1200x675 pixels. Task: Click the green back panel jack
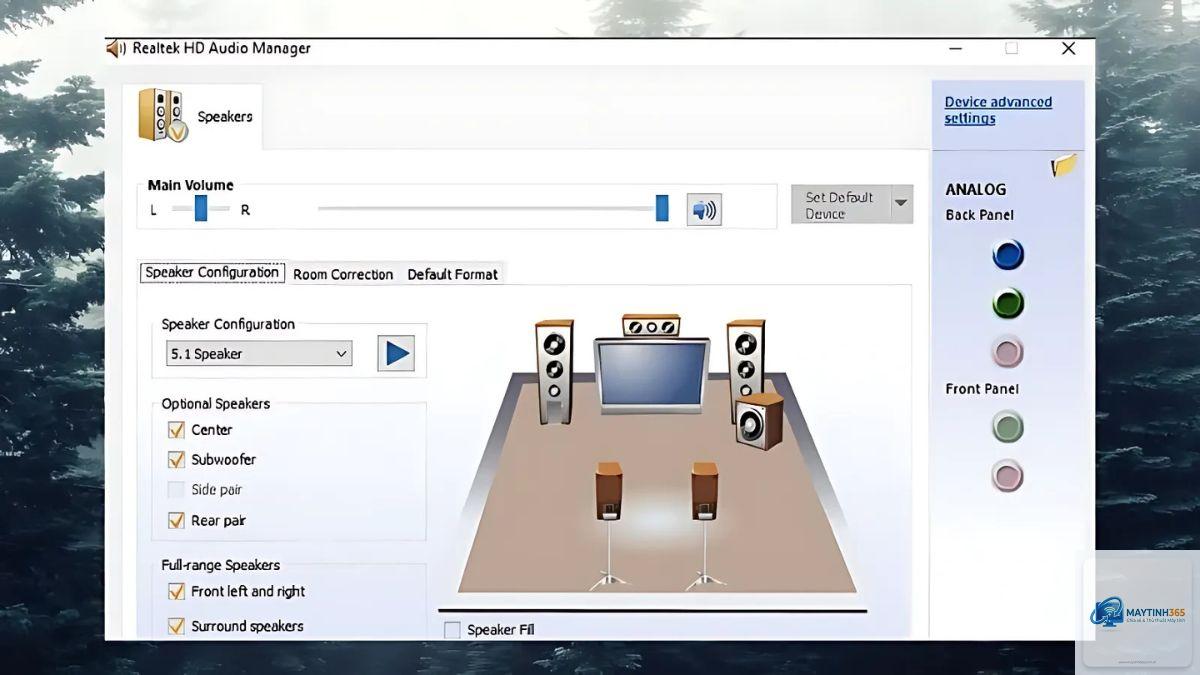[x=1008, y=304]
